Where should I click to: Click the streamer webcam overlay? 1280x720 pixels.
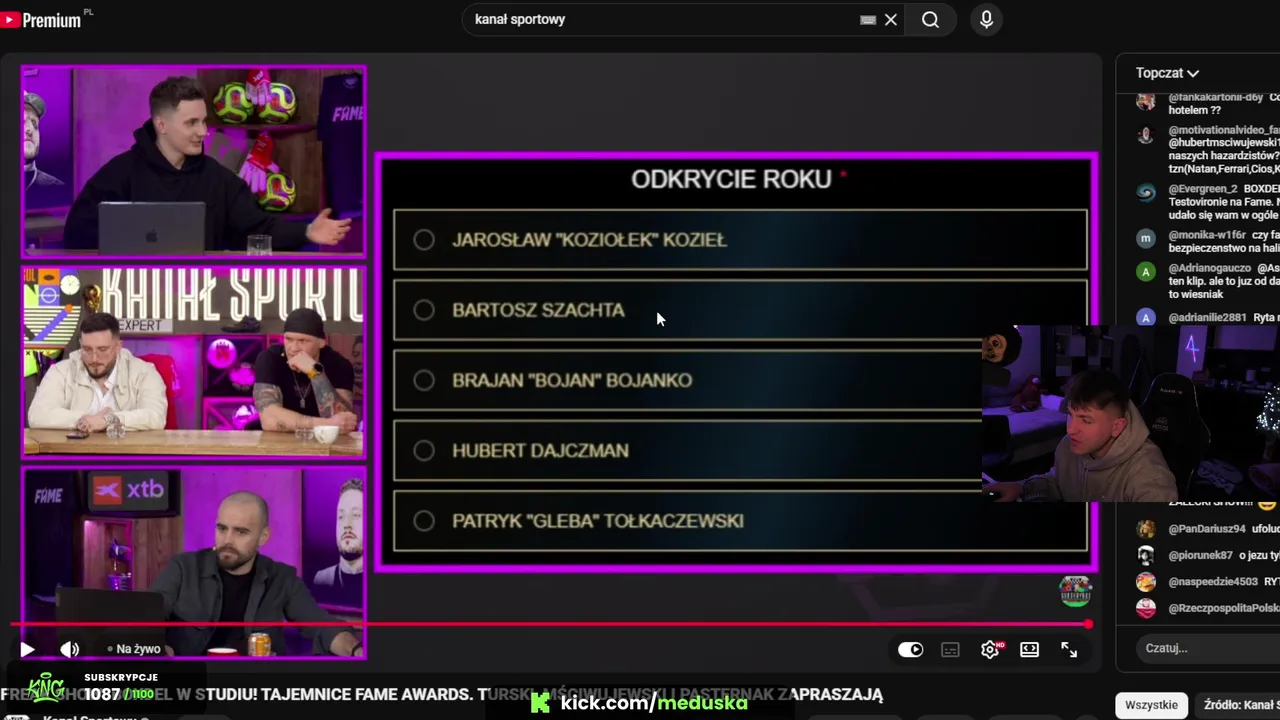[x=1130, y=412]
